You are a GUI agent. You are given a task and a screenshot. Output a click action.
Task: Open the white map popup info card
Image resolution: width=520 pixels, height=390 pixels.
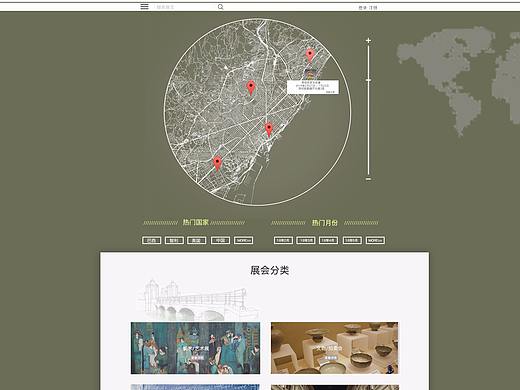313,87
